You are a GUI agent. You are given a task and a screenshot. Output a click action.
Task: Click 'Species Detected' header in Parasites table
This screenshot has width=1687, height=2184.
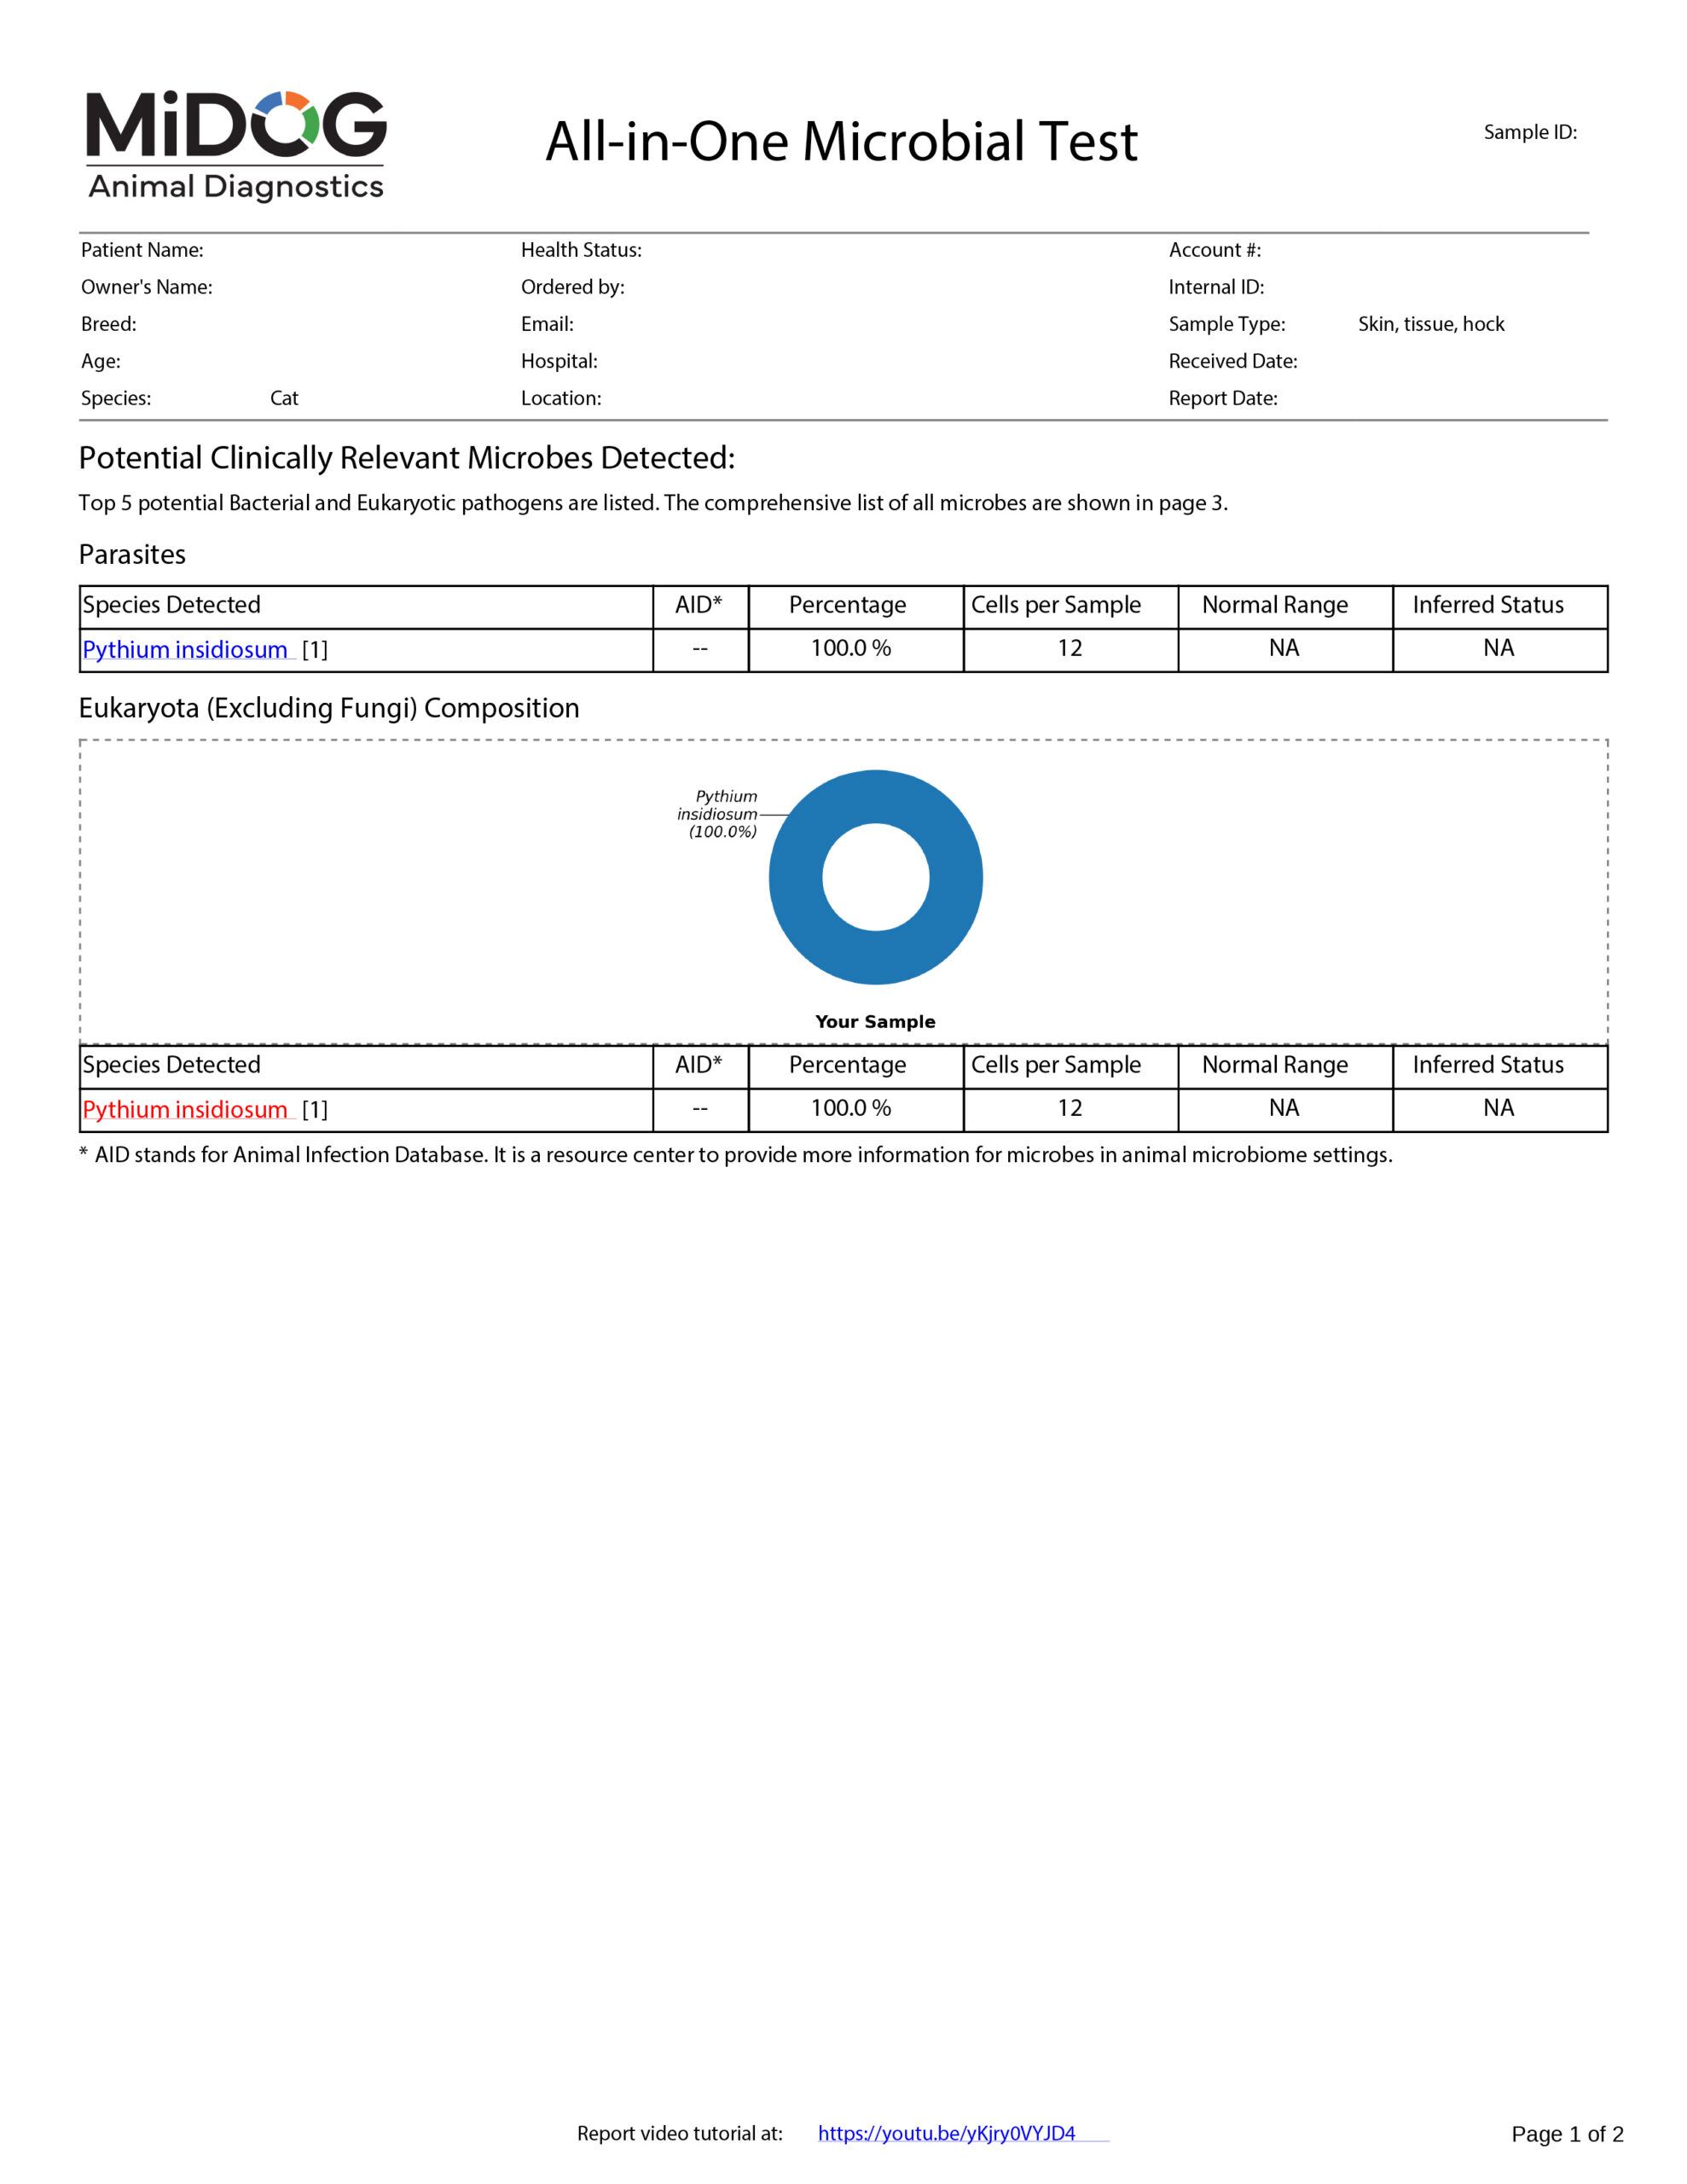coord(171,605)
